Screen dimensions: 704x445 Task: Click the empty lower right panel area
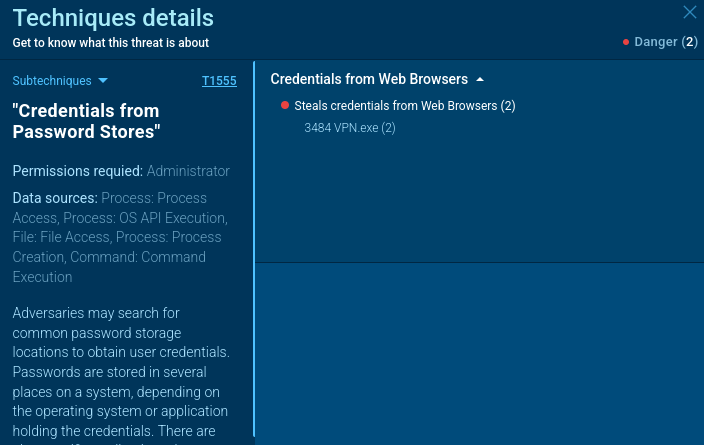478,350
